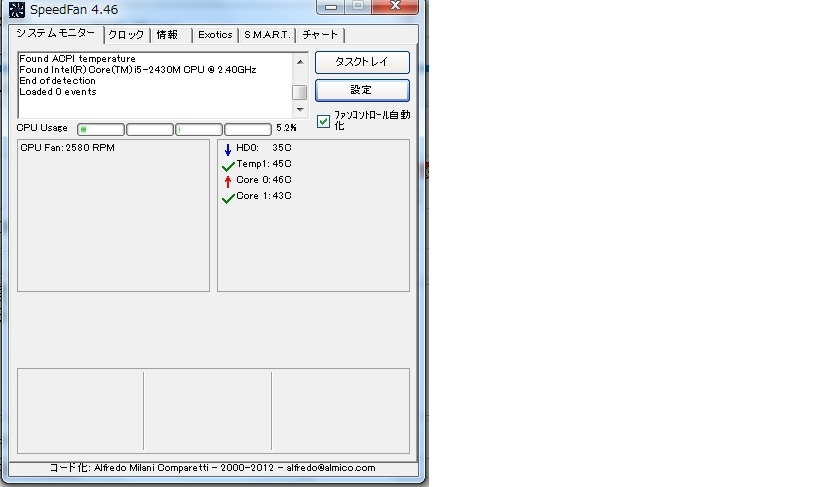Click the blue down arrow beside HD0

coord(228,150)
